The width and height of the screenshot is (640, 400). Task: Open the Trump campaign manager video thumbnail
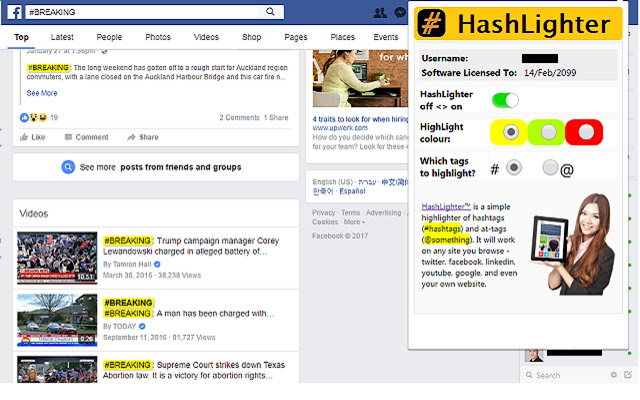(x=57, y=258)
